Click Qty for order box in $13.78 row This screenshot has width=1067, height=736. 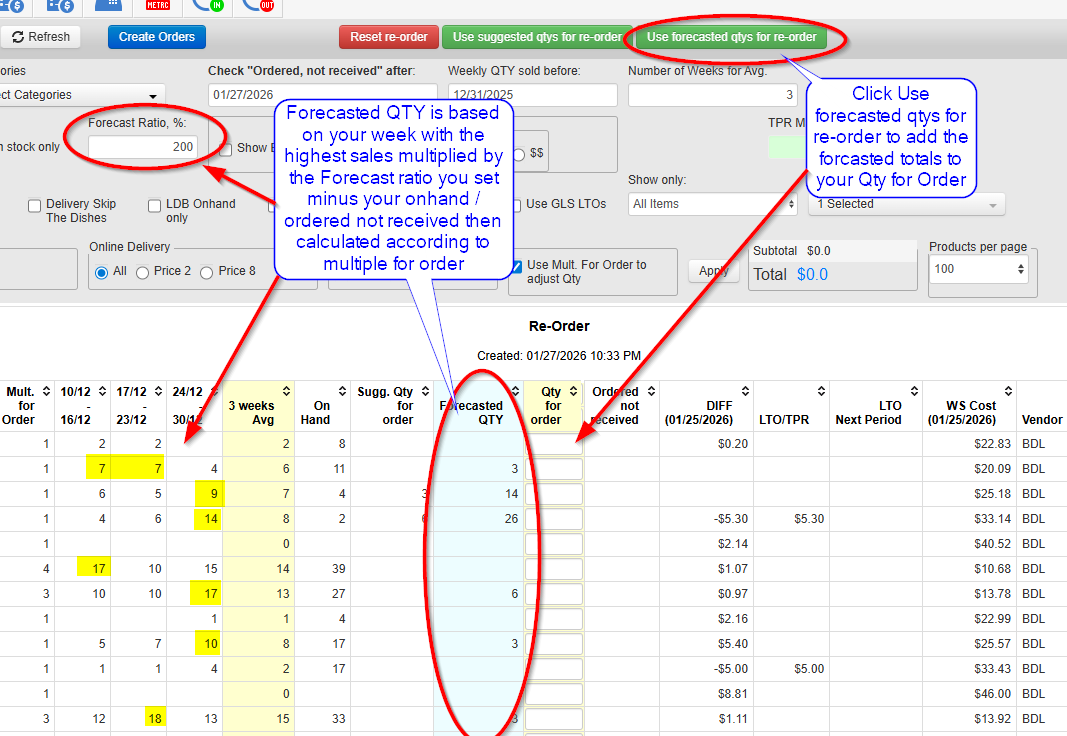tap(554, 594)
